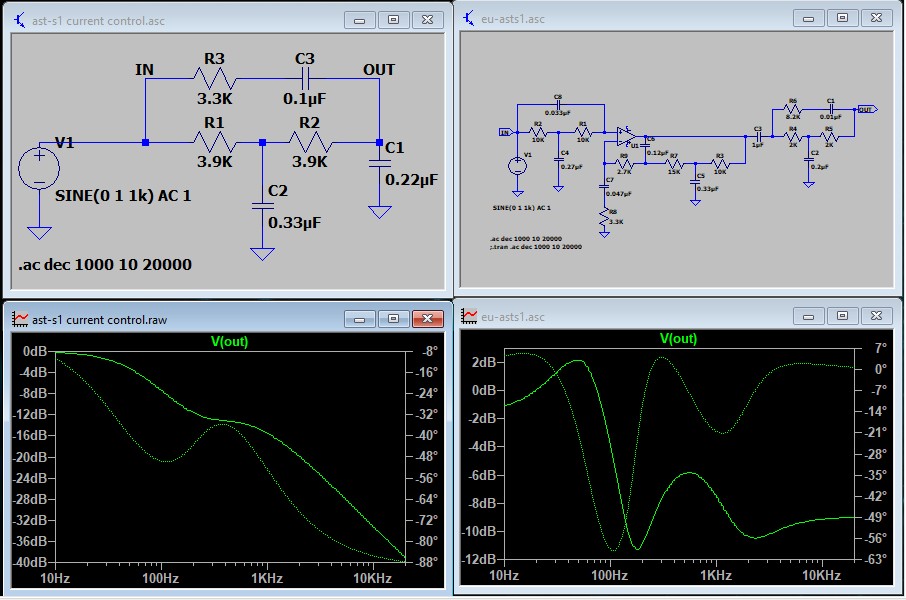Click the phase axis of the left plot
The height and width of the screenshot is (600, 906).
tap(428, 455)
